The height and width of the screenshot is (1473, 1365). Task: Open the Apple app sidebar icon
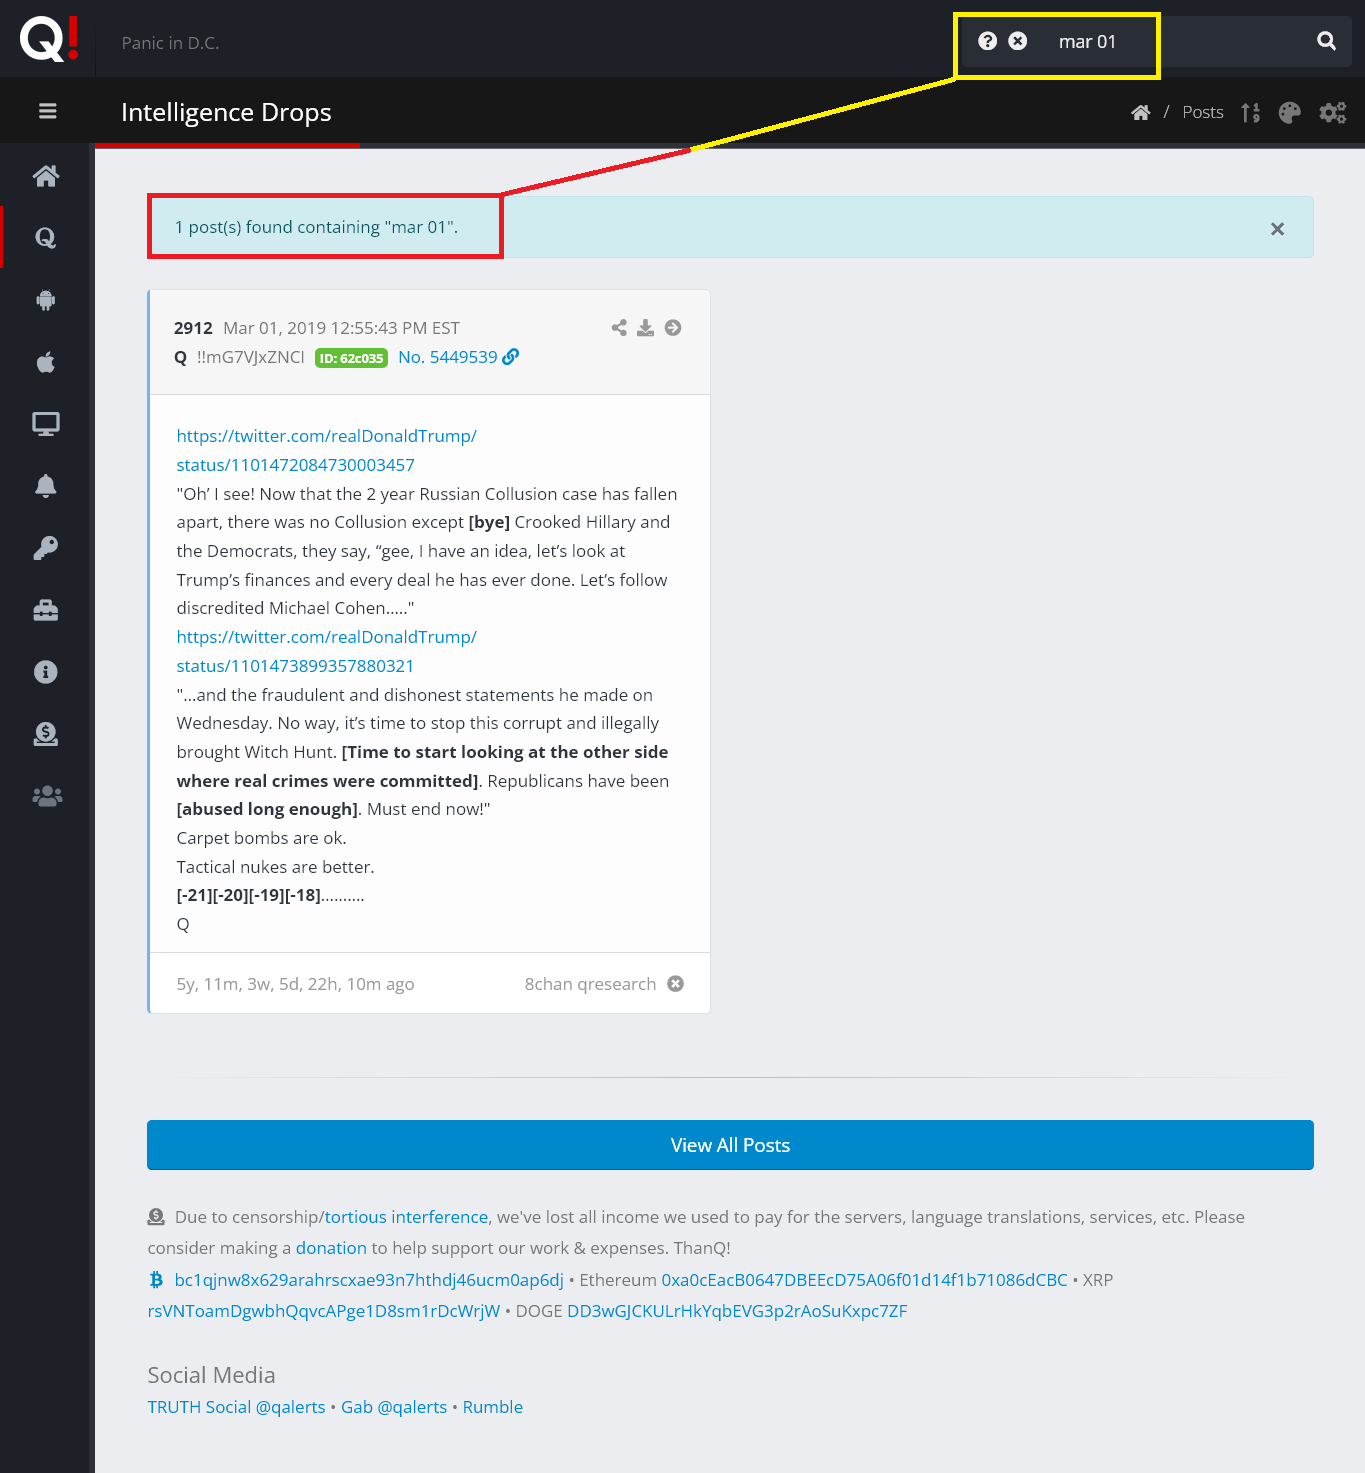(x=46, y=362)
